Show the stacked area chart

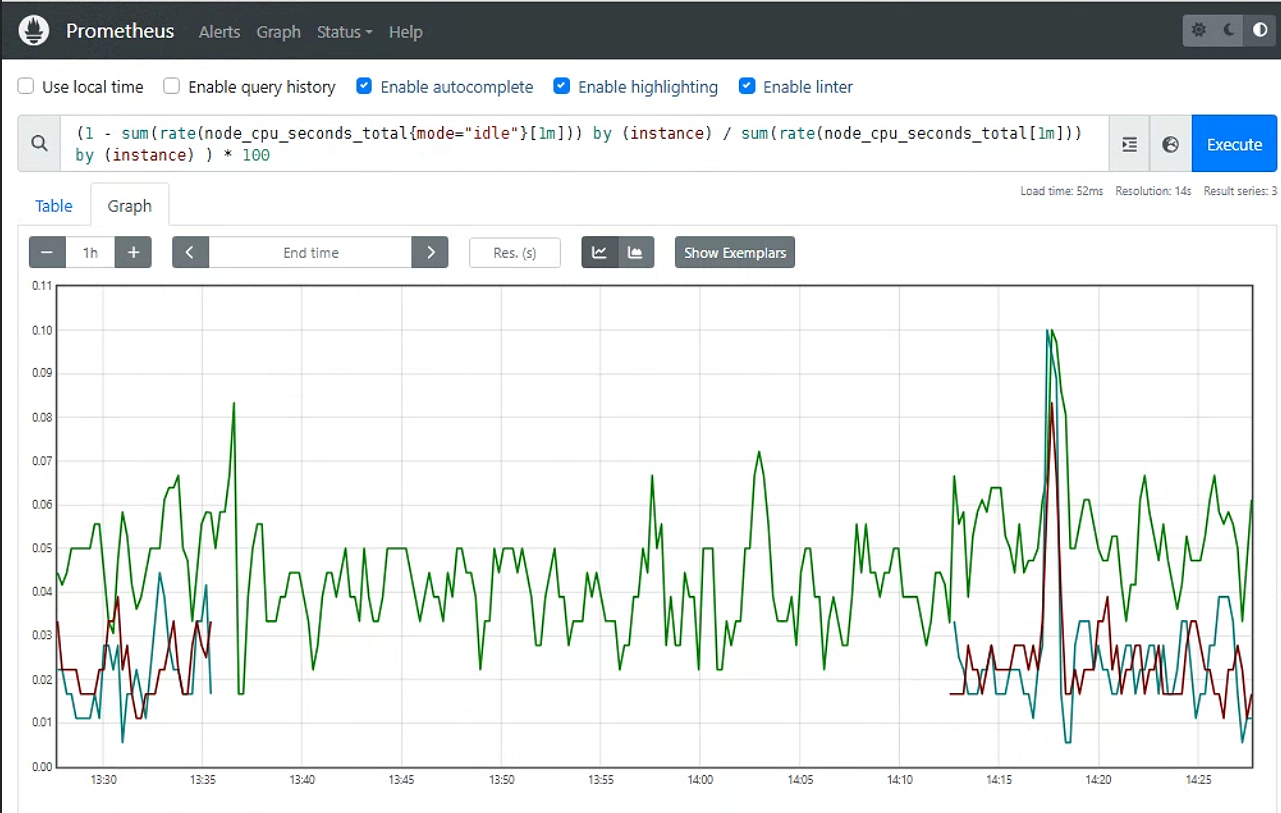[636, 252]
